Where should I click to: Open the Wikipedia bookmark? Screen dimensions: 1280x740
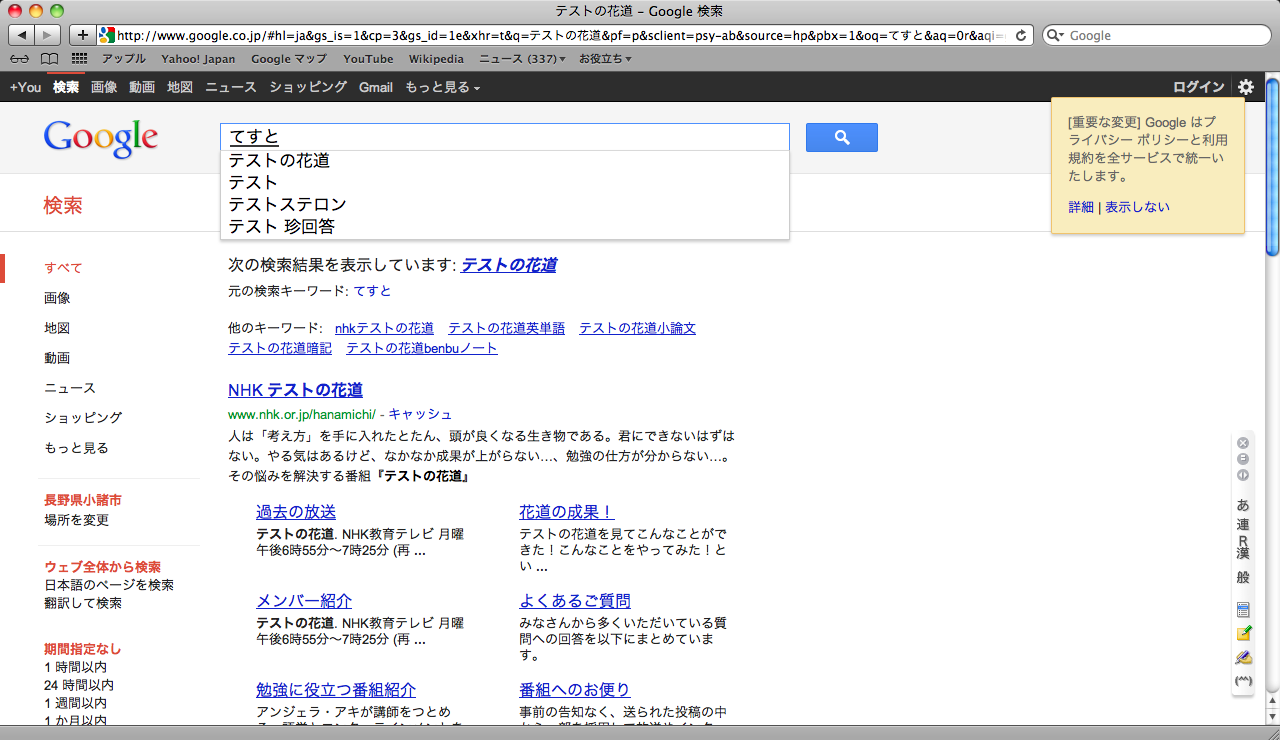click(436, 59)
